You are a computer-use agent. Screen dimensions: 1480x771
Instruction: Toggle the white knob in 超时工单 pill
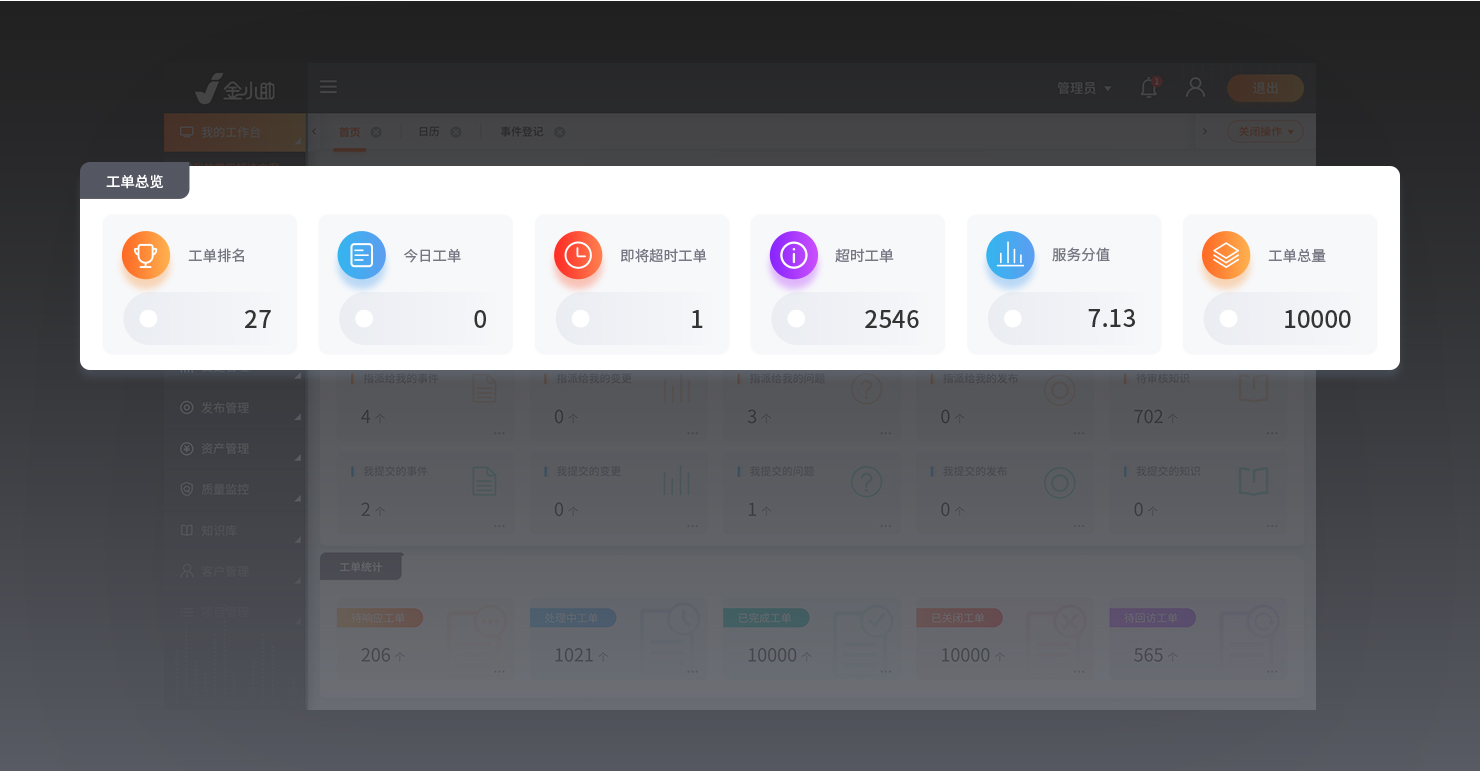796,319
